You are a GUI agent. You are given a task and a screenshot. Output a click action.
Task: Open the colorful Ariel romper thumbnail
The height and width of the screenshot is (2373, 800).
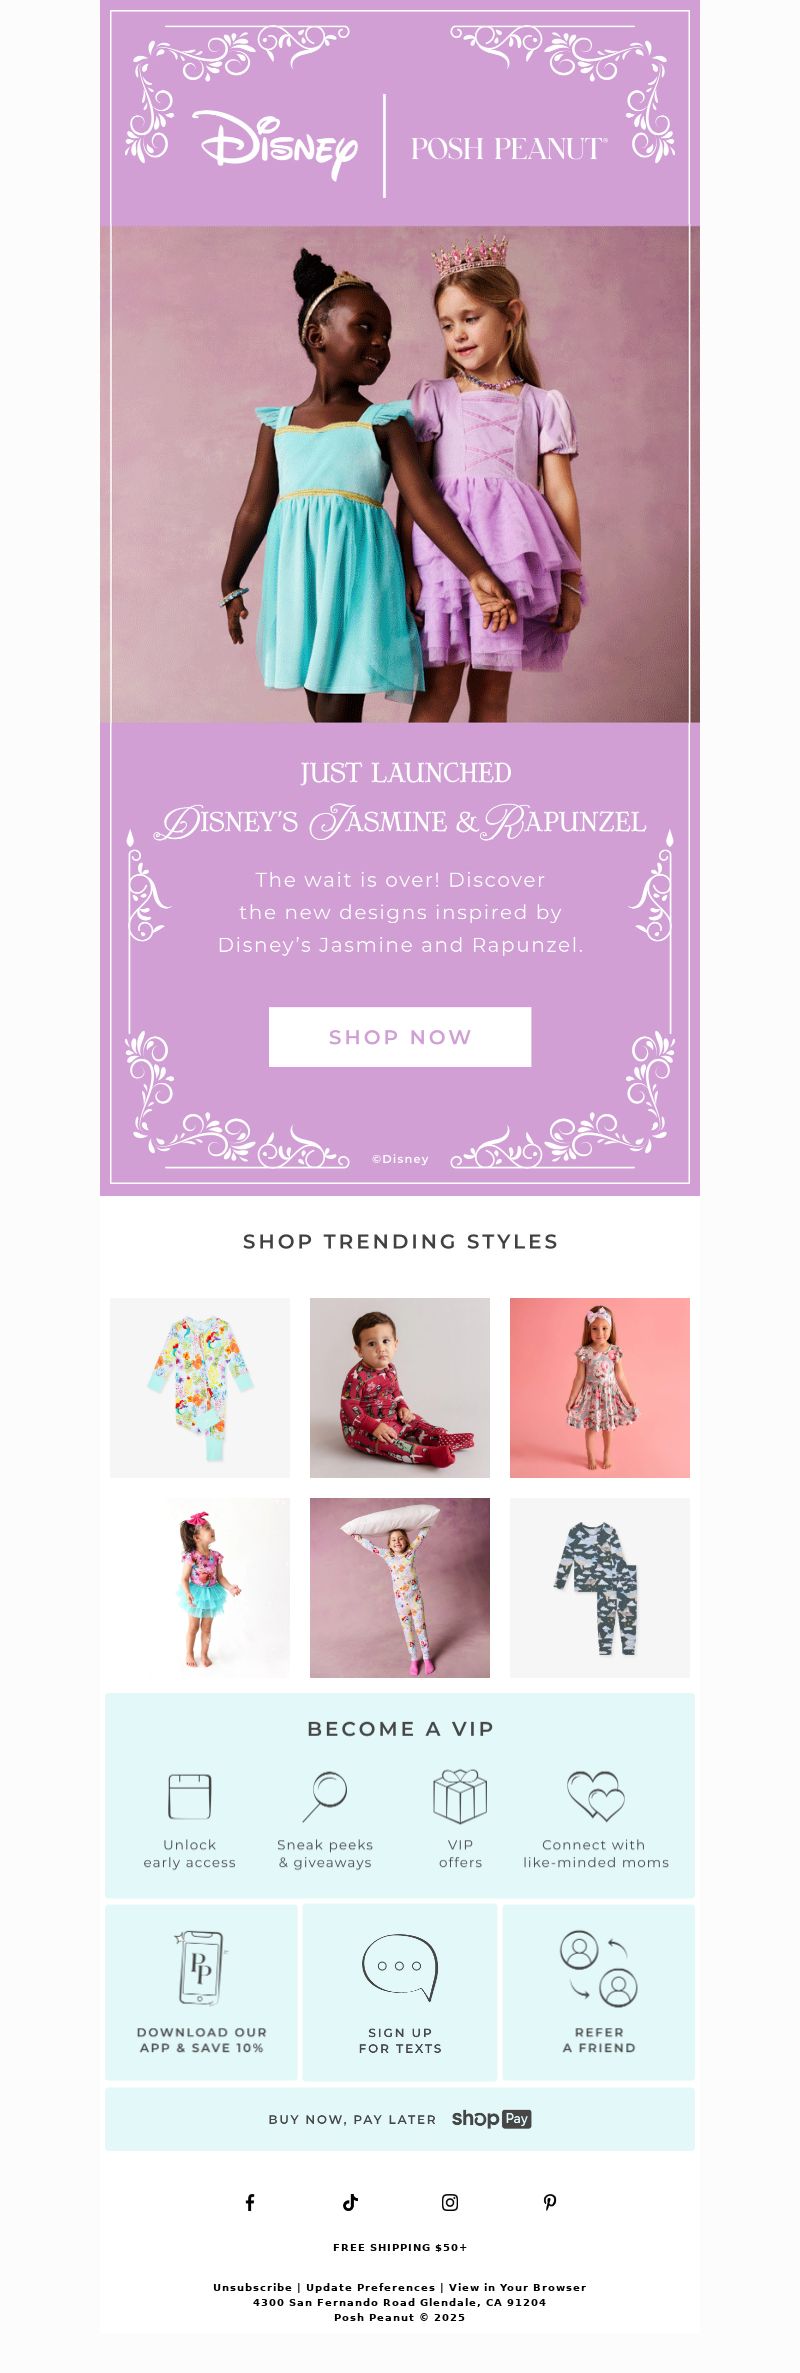coord(200,1388)
